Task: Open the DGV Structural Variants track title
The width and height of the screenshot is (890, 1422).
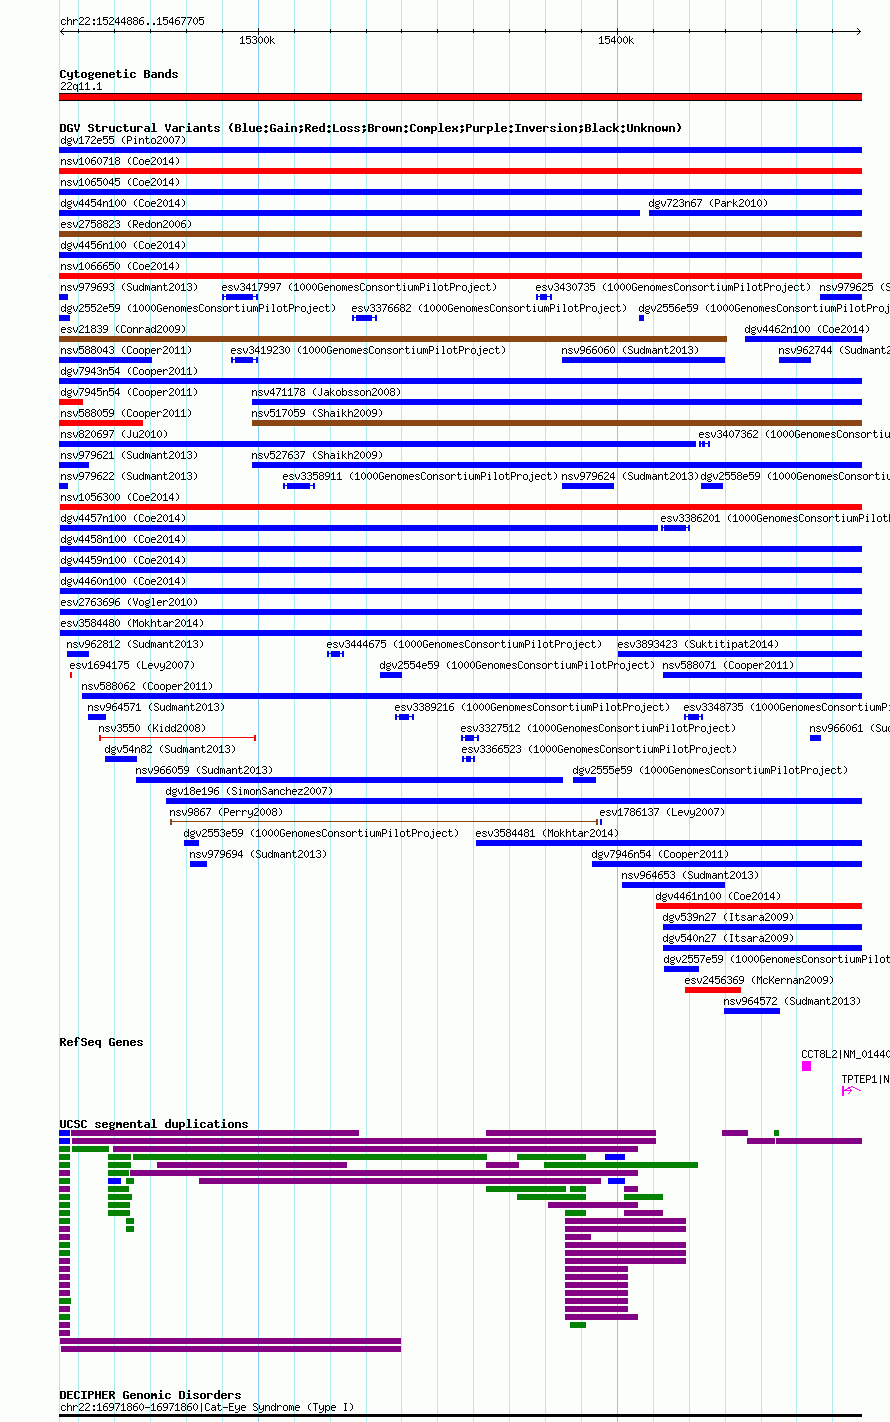Action: click(371, 128)
